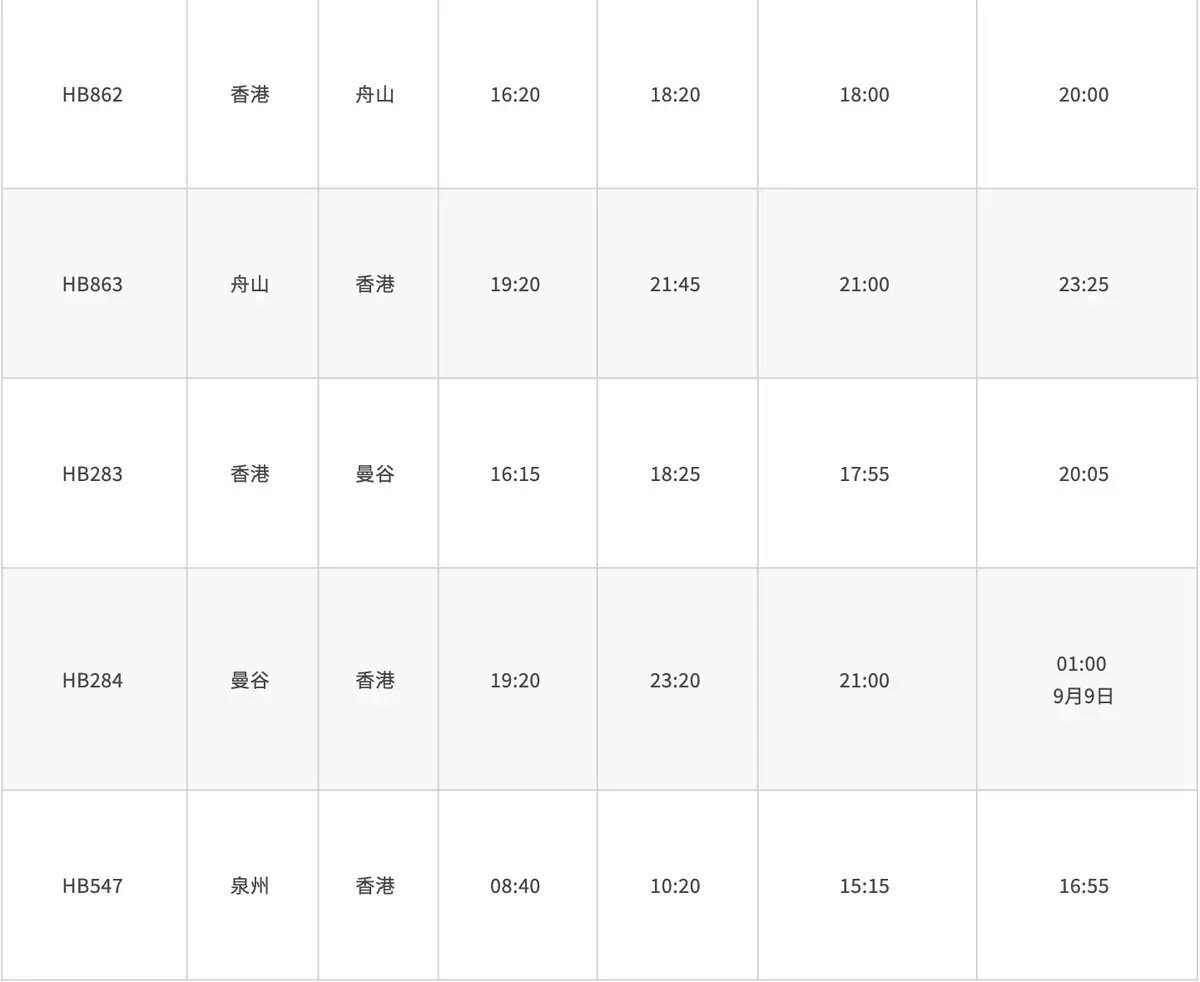Select the 08:40 time in HB547 row
The height and width of the screenshot is (982, 1200).
click(515, 886)
